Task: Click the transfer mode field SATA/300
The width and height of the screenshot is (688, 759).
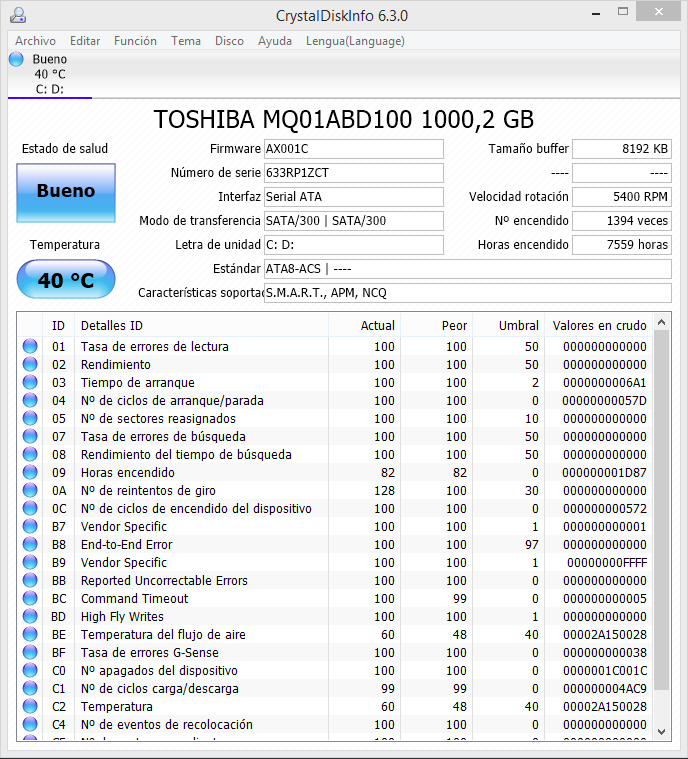Action: pos(353,221)
